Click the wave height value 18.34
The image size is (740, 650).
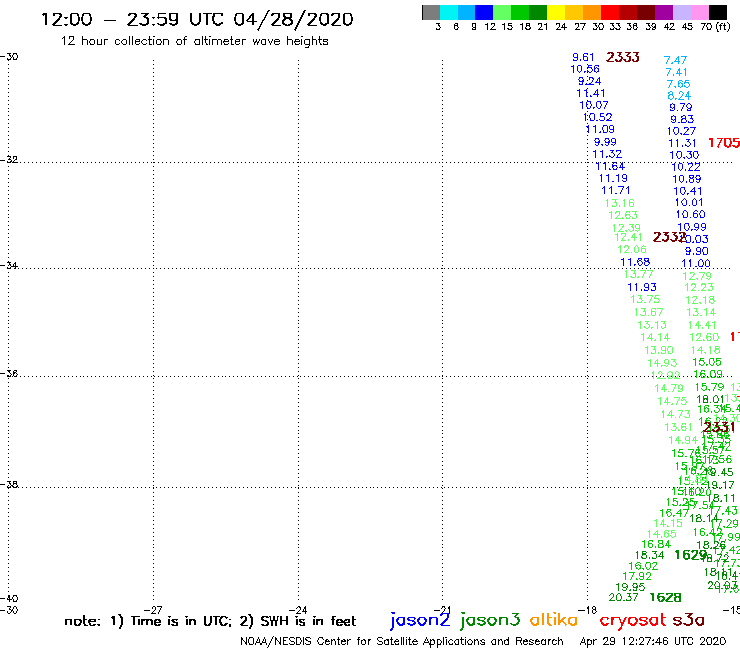(649, 555)
